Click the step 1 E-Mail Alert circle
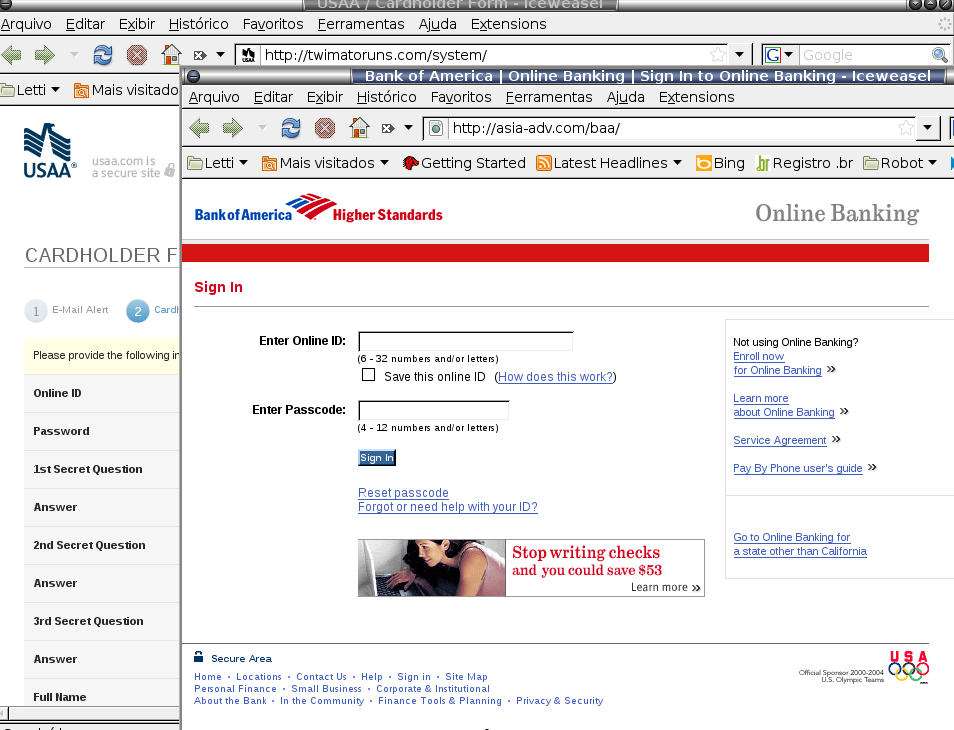Viewport: 954px width, 730px height. point(36,311)
